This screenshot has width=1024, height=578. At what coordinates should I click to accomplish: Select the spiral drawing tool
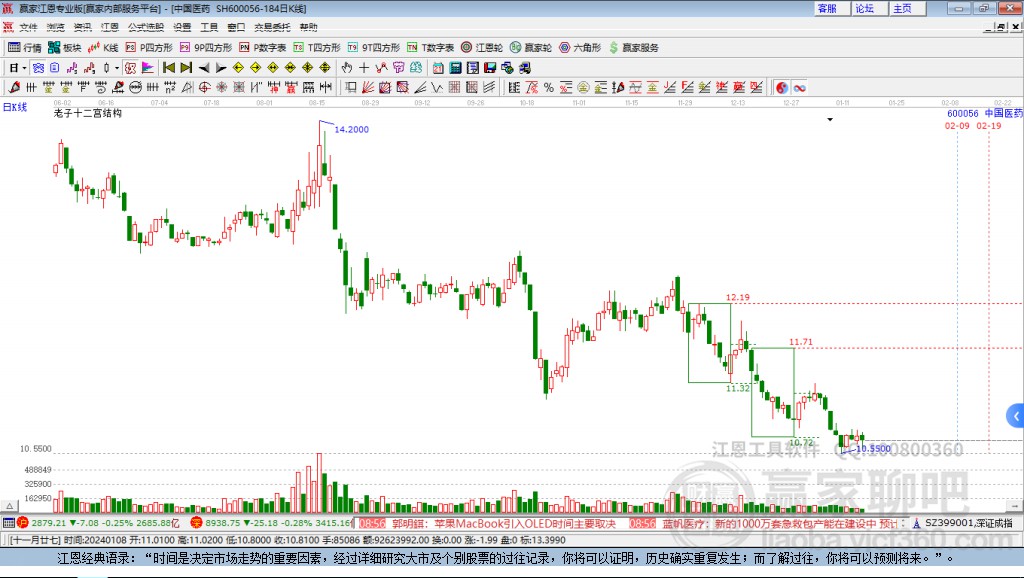click(x=101, y=88)
